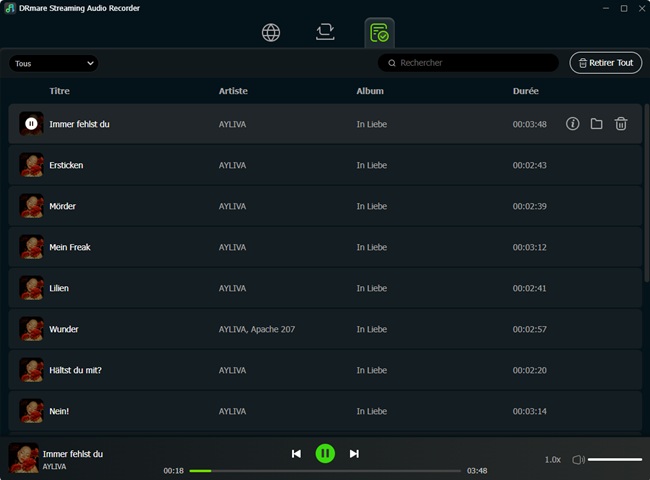
Task: Click the Wunder album thumbnail
Action: point(31,329)
